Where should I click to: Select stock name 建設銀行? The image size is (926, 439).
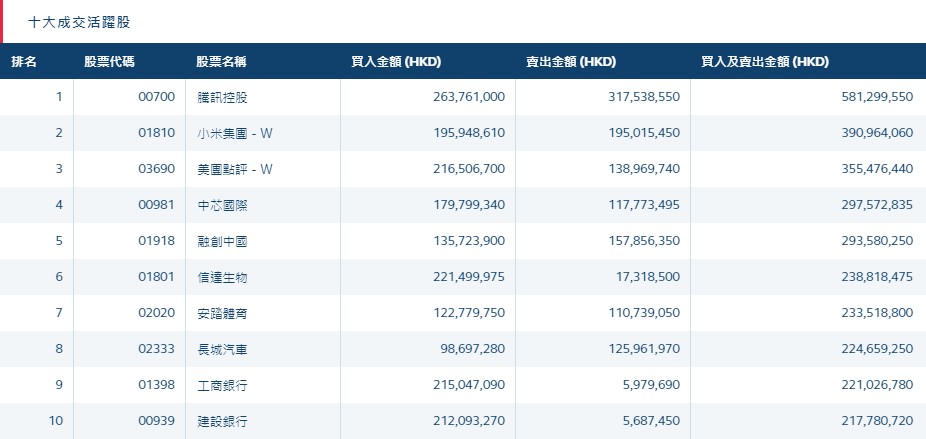point(222,421)
